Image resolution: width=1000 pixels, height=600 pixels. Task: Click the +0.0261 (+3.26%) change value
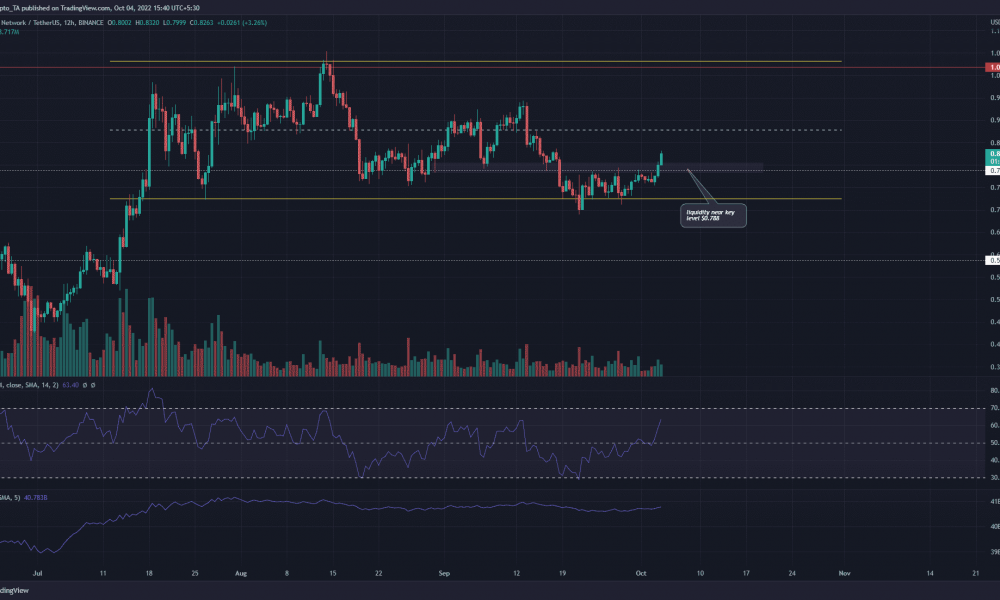[x=242, y=23]
